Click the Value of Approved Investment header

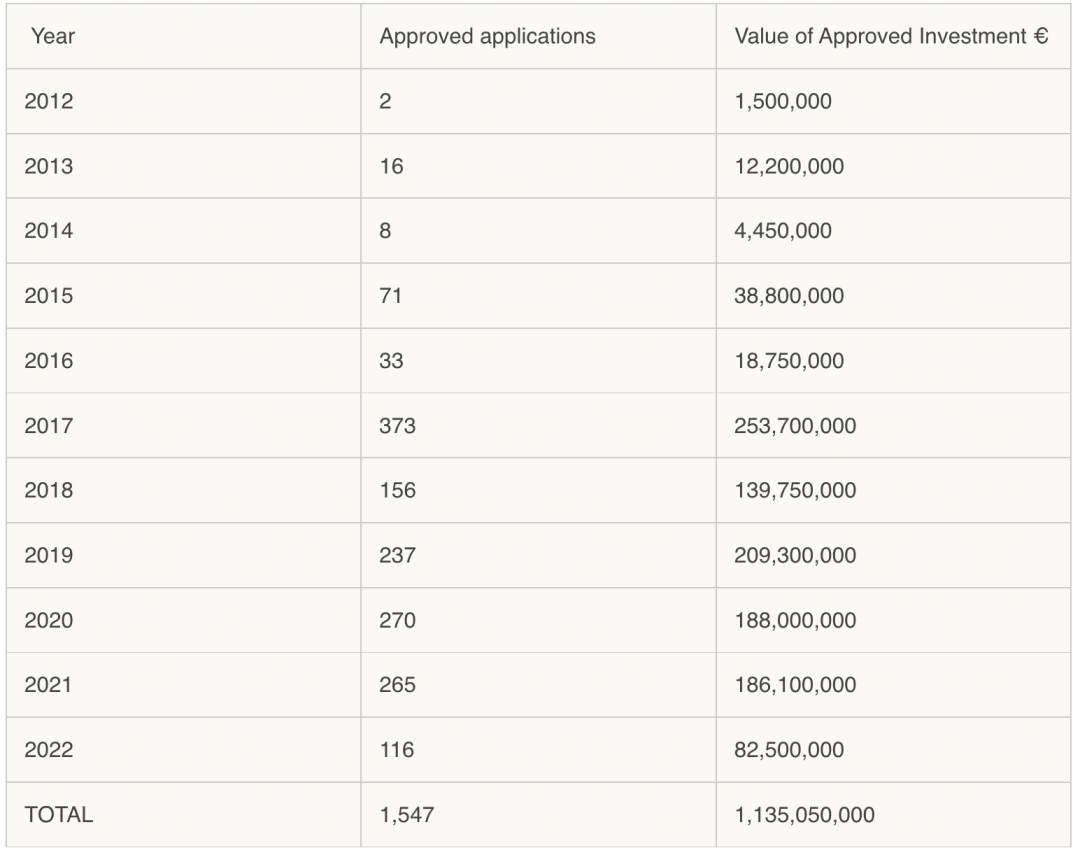(x=891, y=37)
